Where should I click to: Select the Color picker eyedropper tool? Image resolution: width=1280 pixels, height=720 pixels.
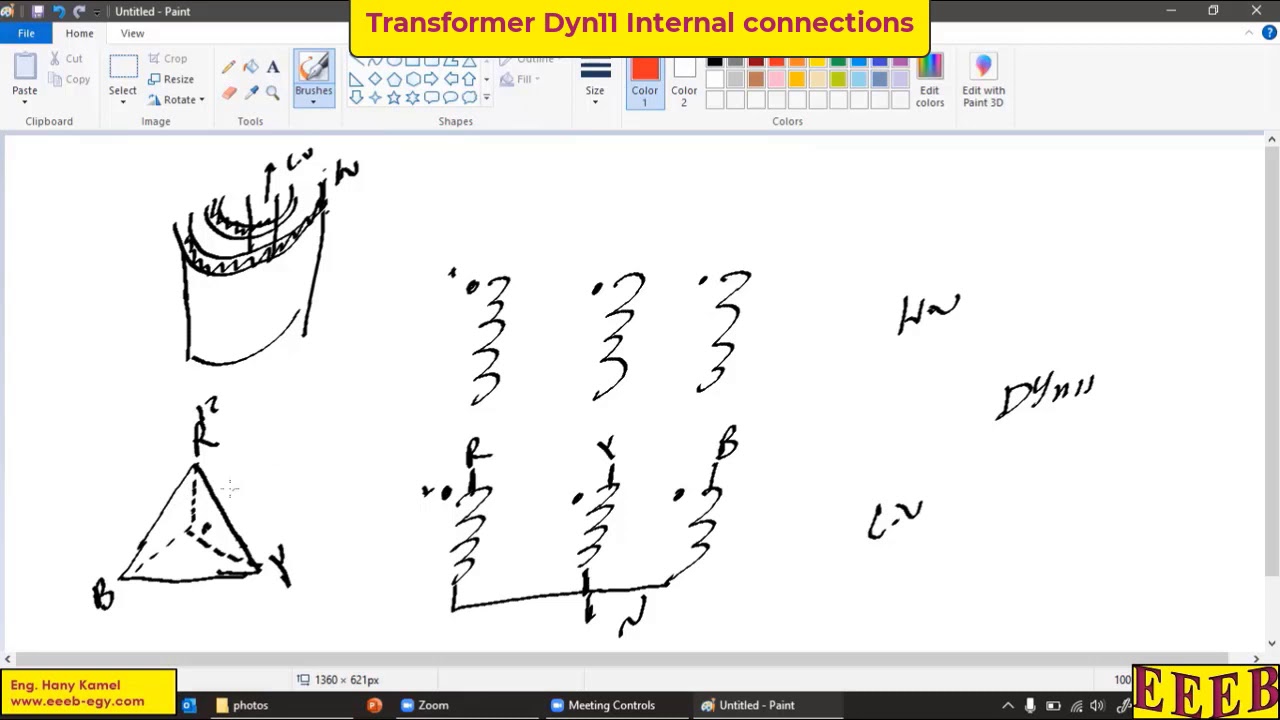[x=251, y=92]
